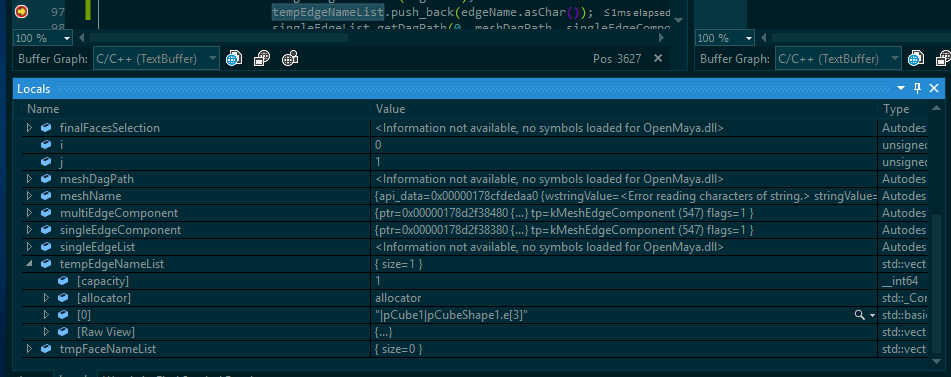Expand singleEdgeList variable
This screenshot has height=377, width=951.
click(x=29, y=247)
